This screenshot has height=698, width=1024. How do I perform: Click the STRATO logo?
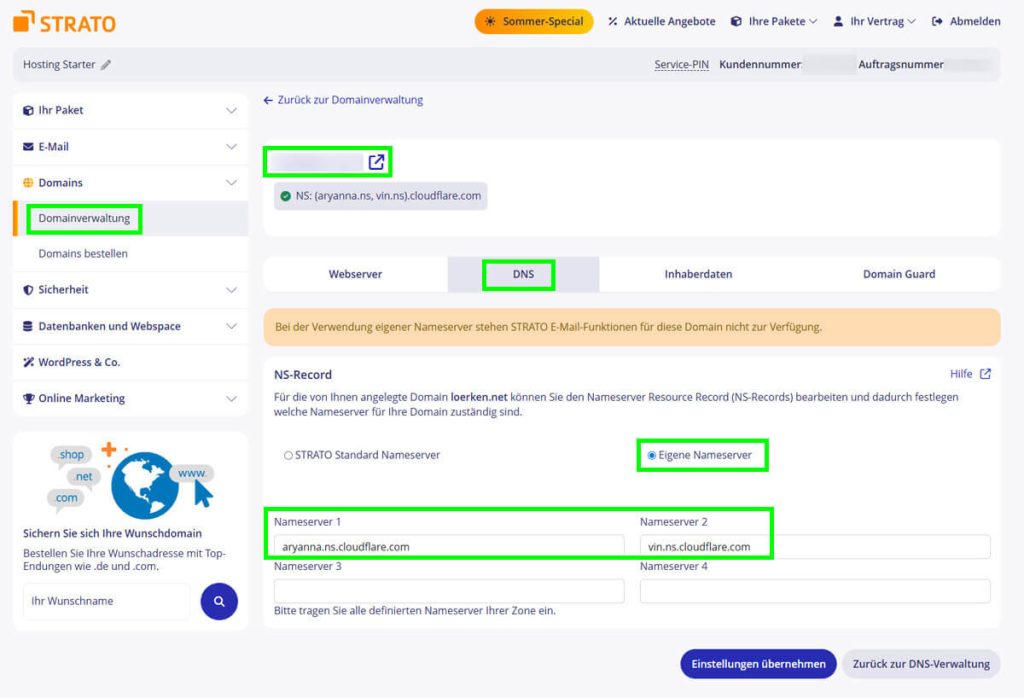coord(64,22)
